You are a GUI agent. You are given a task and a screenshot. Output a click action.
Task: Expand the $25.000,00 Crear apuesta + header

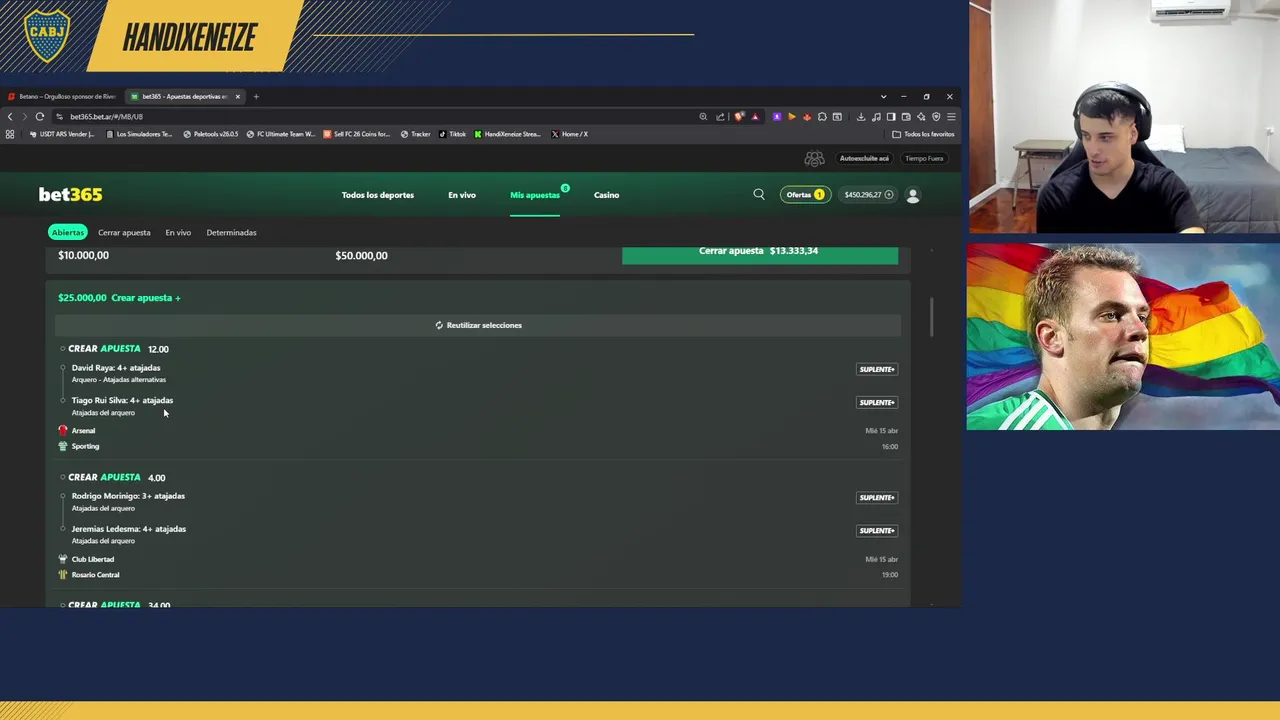(119, 297)
